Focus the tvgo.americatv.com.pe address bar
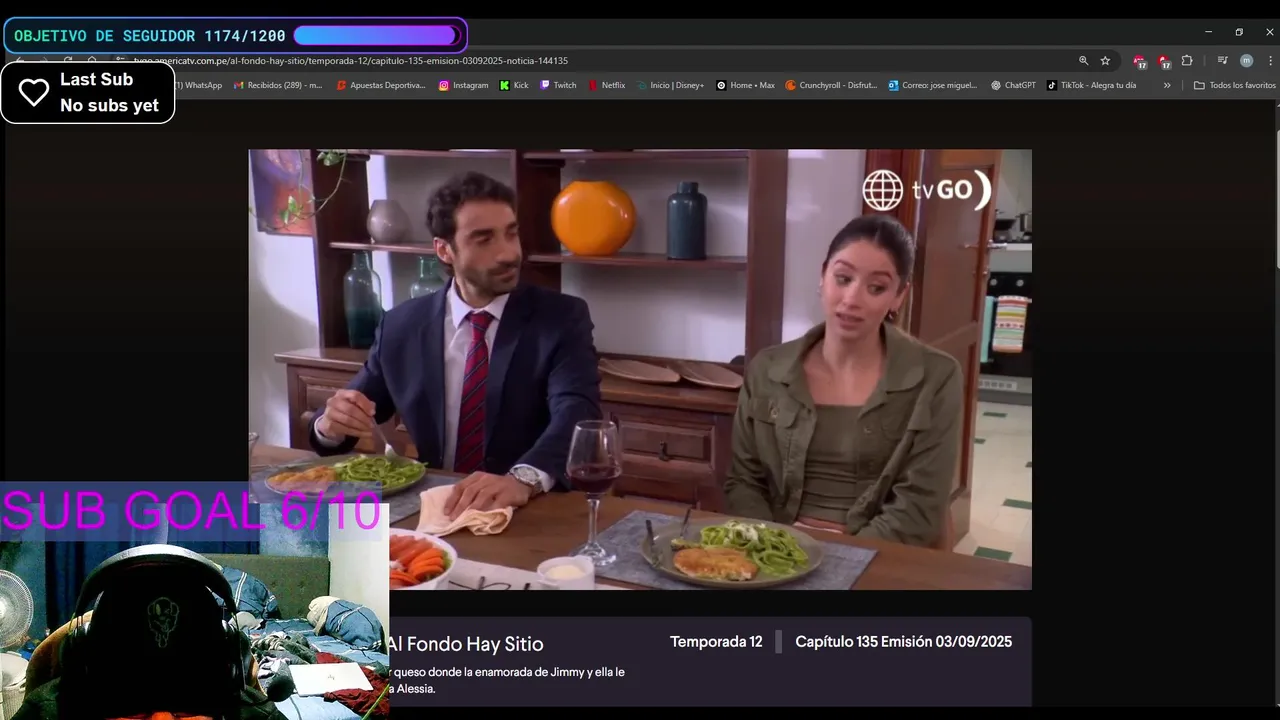 (x=600, y=61)
